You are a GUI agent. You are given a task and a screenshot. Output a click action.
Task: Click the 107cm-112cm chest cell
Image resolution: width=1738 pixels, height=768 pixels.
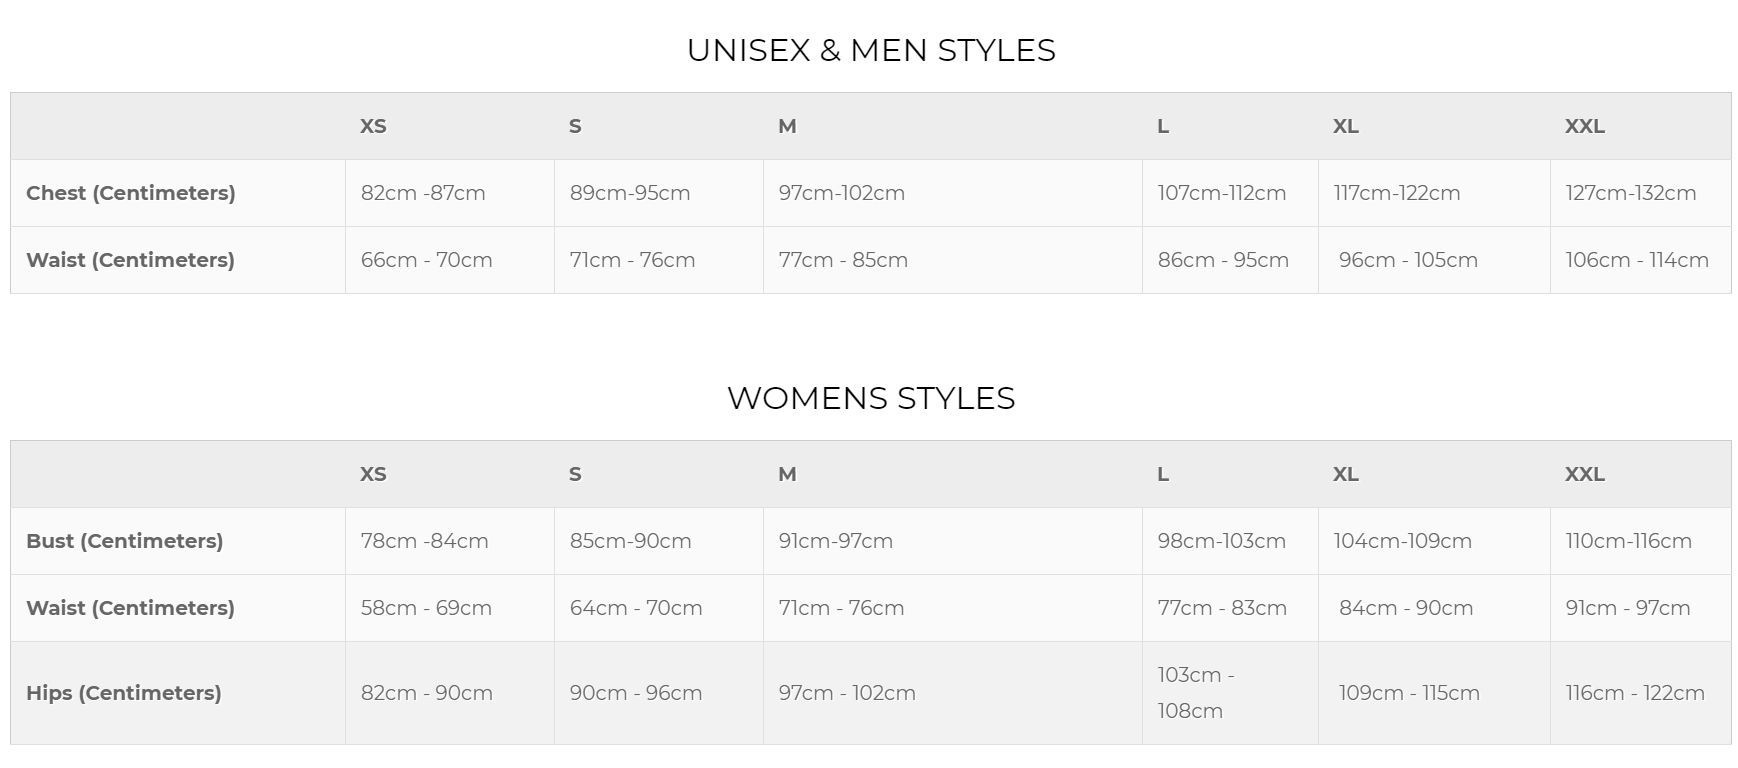tap(1222, 193)
